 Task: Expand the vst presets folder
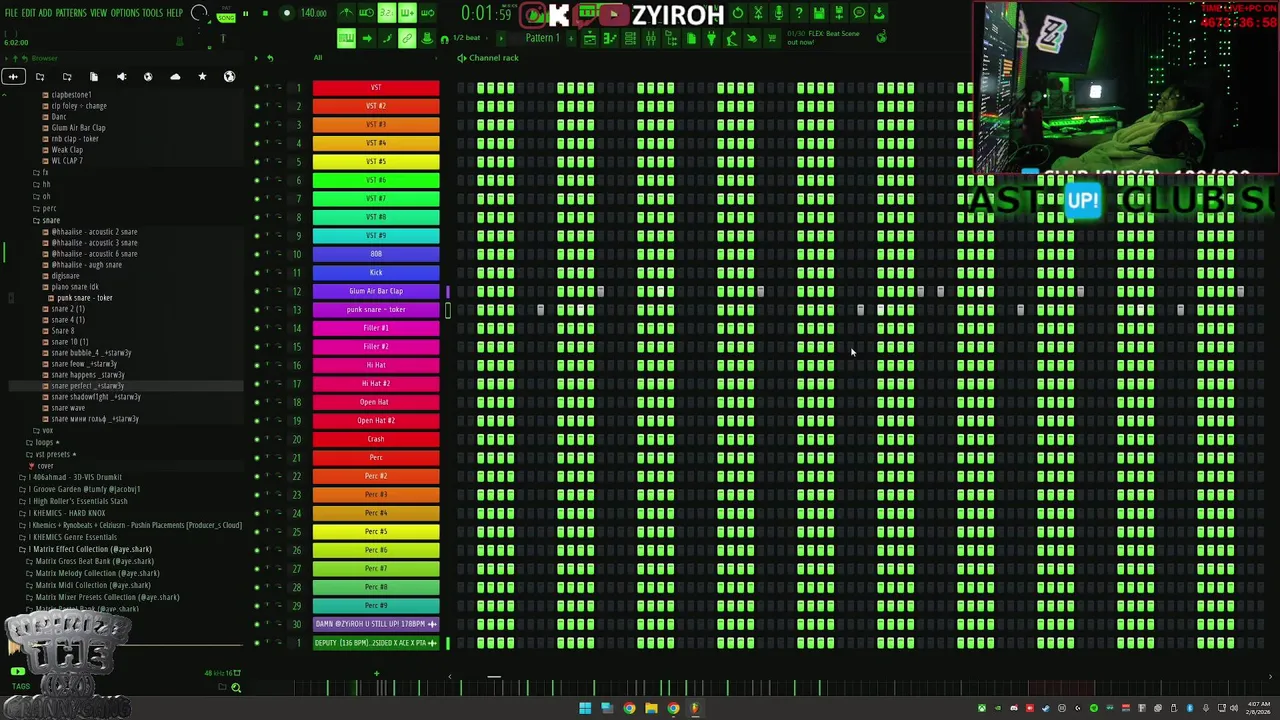54,454
